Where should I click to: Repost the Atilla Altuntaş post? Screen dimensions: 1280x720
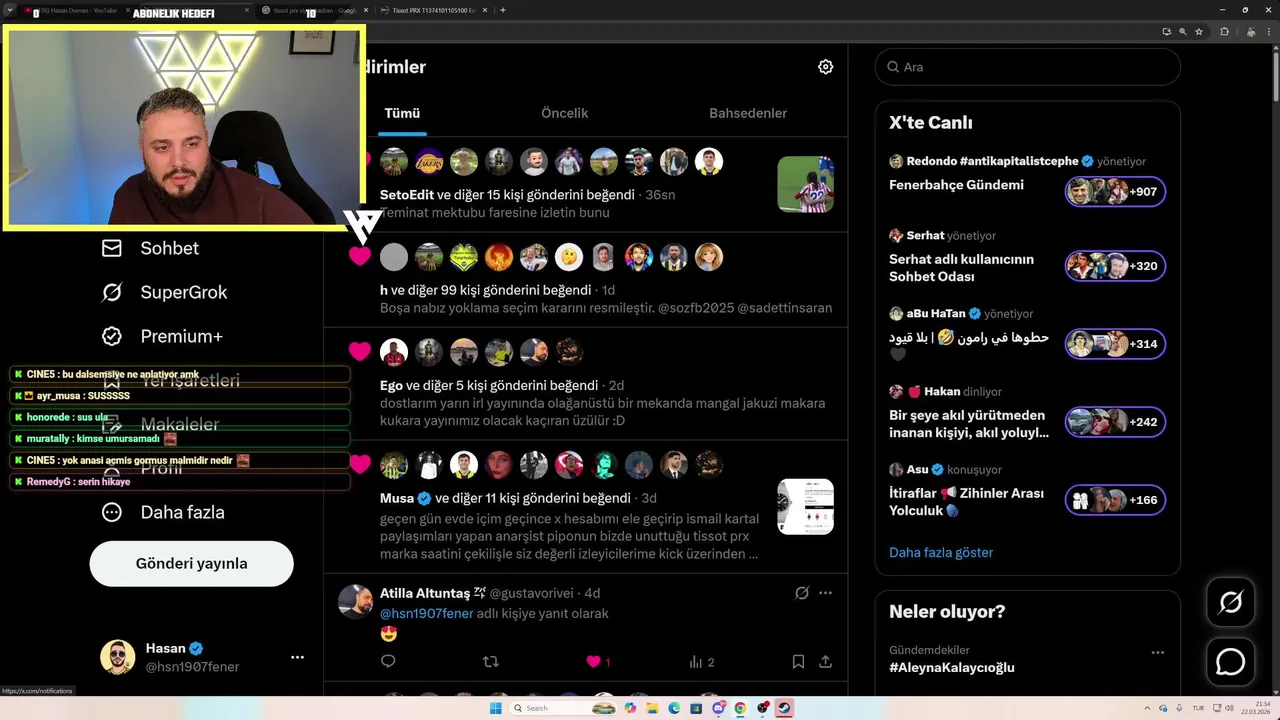(490, 661)
